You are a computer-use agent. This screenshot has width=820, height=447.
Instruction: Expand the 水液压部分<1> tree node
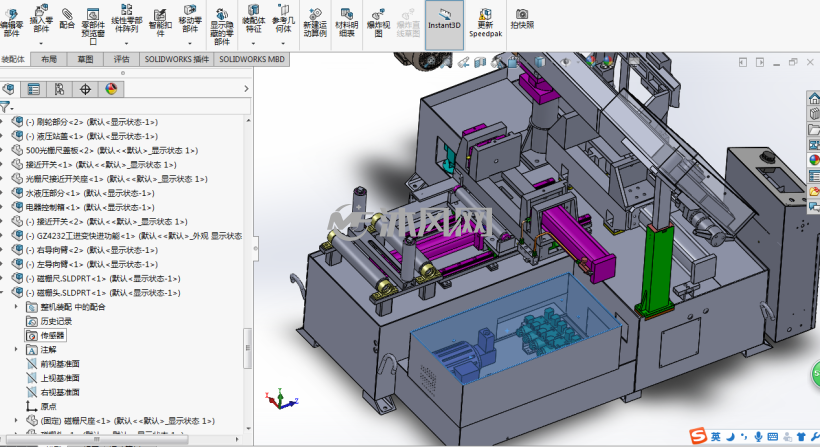[2, 193]
